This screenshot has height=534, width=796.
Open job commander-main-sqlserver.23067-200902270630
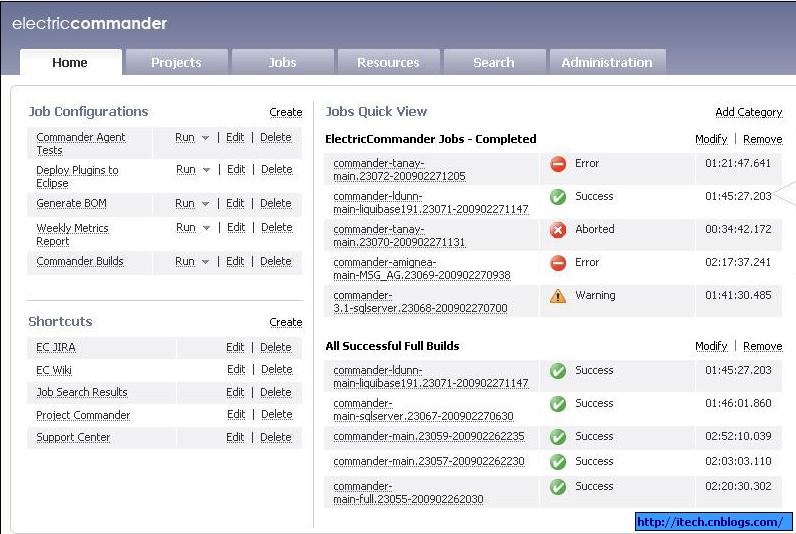tap(423, 410)
